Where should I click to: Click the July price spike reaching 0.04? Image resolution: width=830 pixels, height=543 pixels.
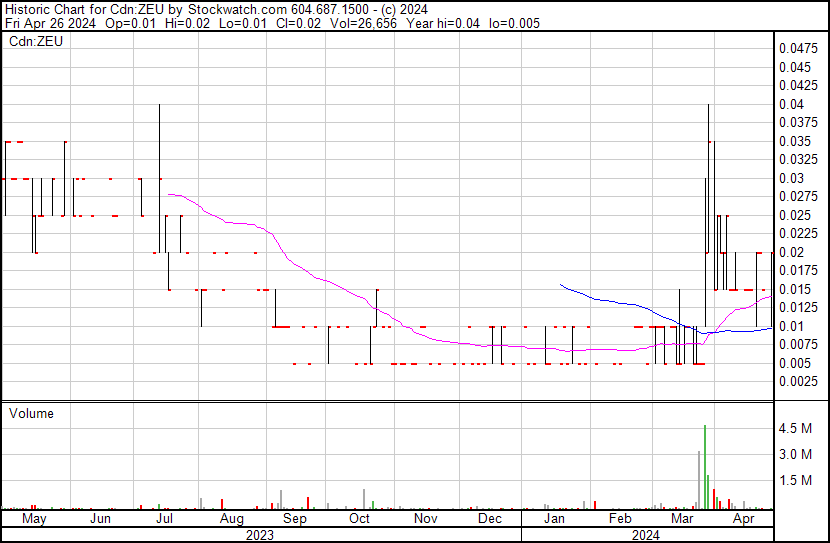159,178
